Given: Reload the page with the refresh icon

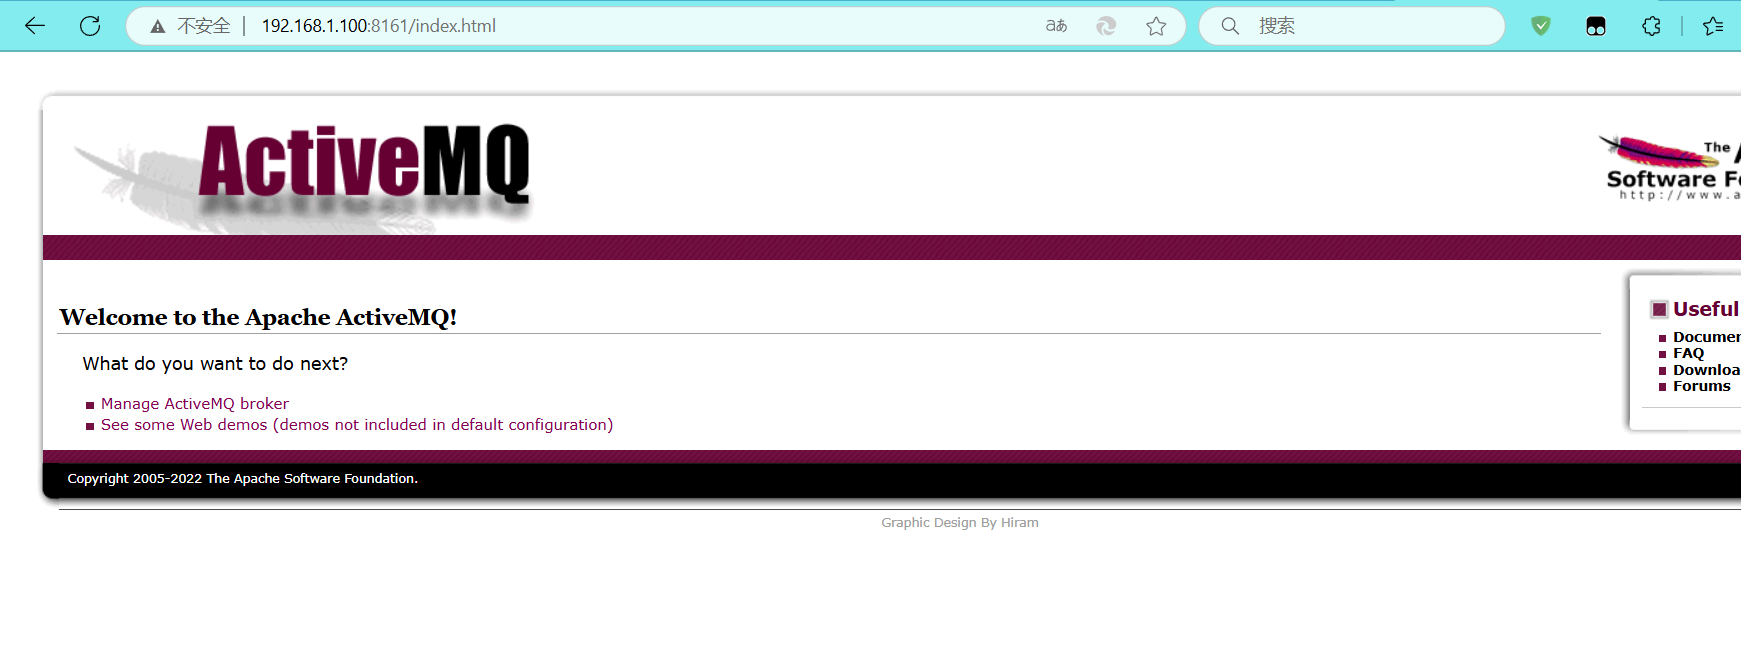Looking at the screenshot, I should 90,26.
